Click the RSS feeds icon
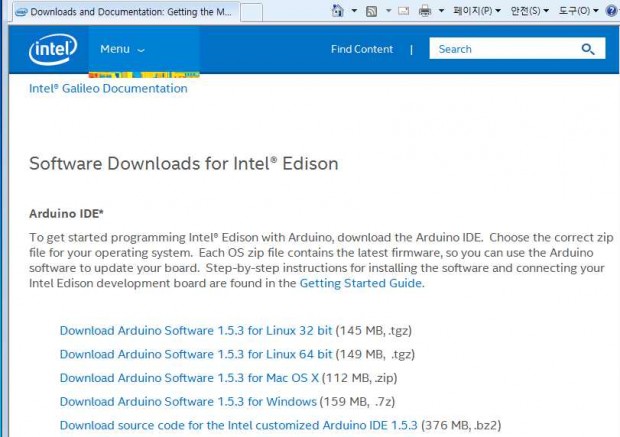Viewport: 620px width, 437px height. [371, 11]
